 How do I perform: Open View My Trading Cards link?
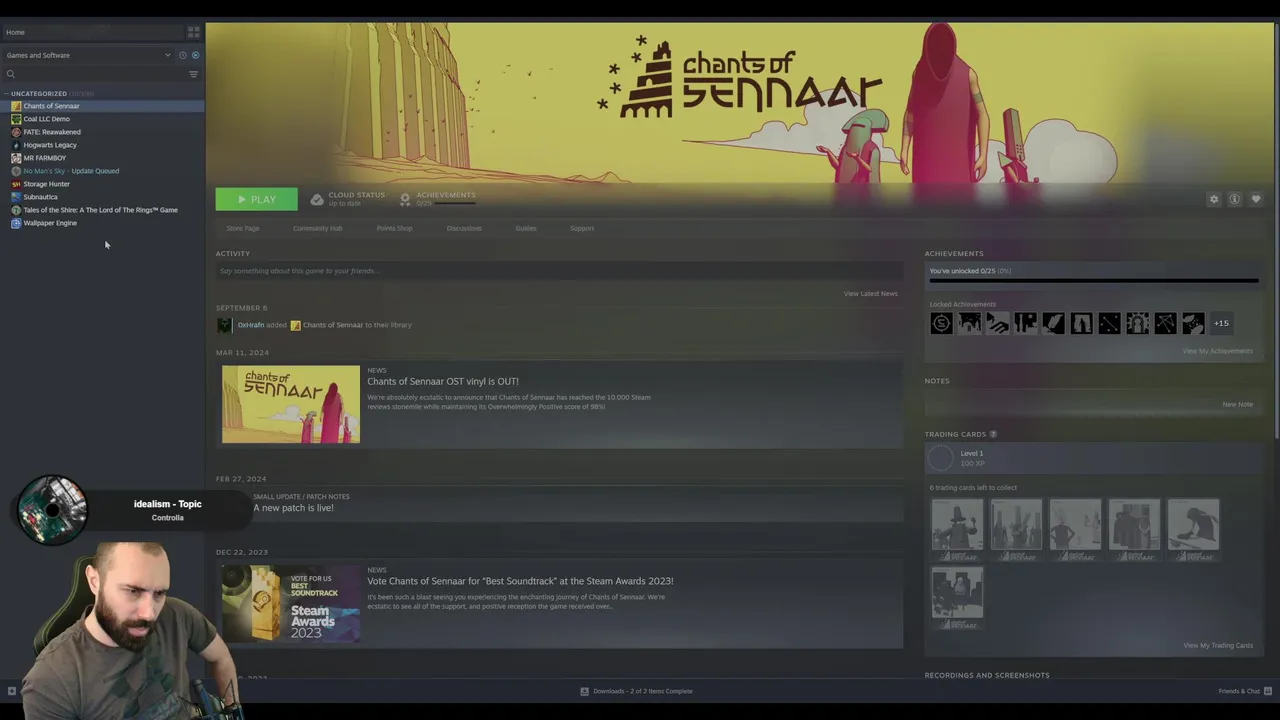[x=1218, y=645]
